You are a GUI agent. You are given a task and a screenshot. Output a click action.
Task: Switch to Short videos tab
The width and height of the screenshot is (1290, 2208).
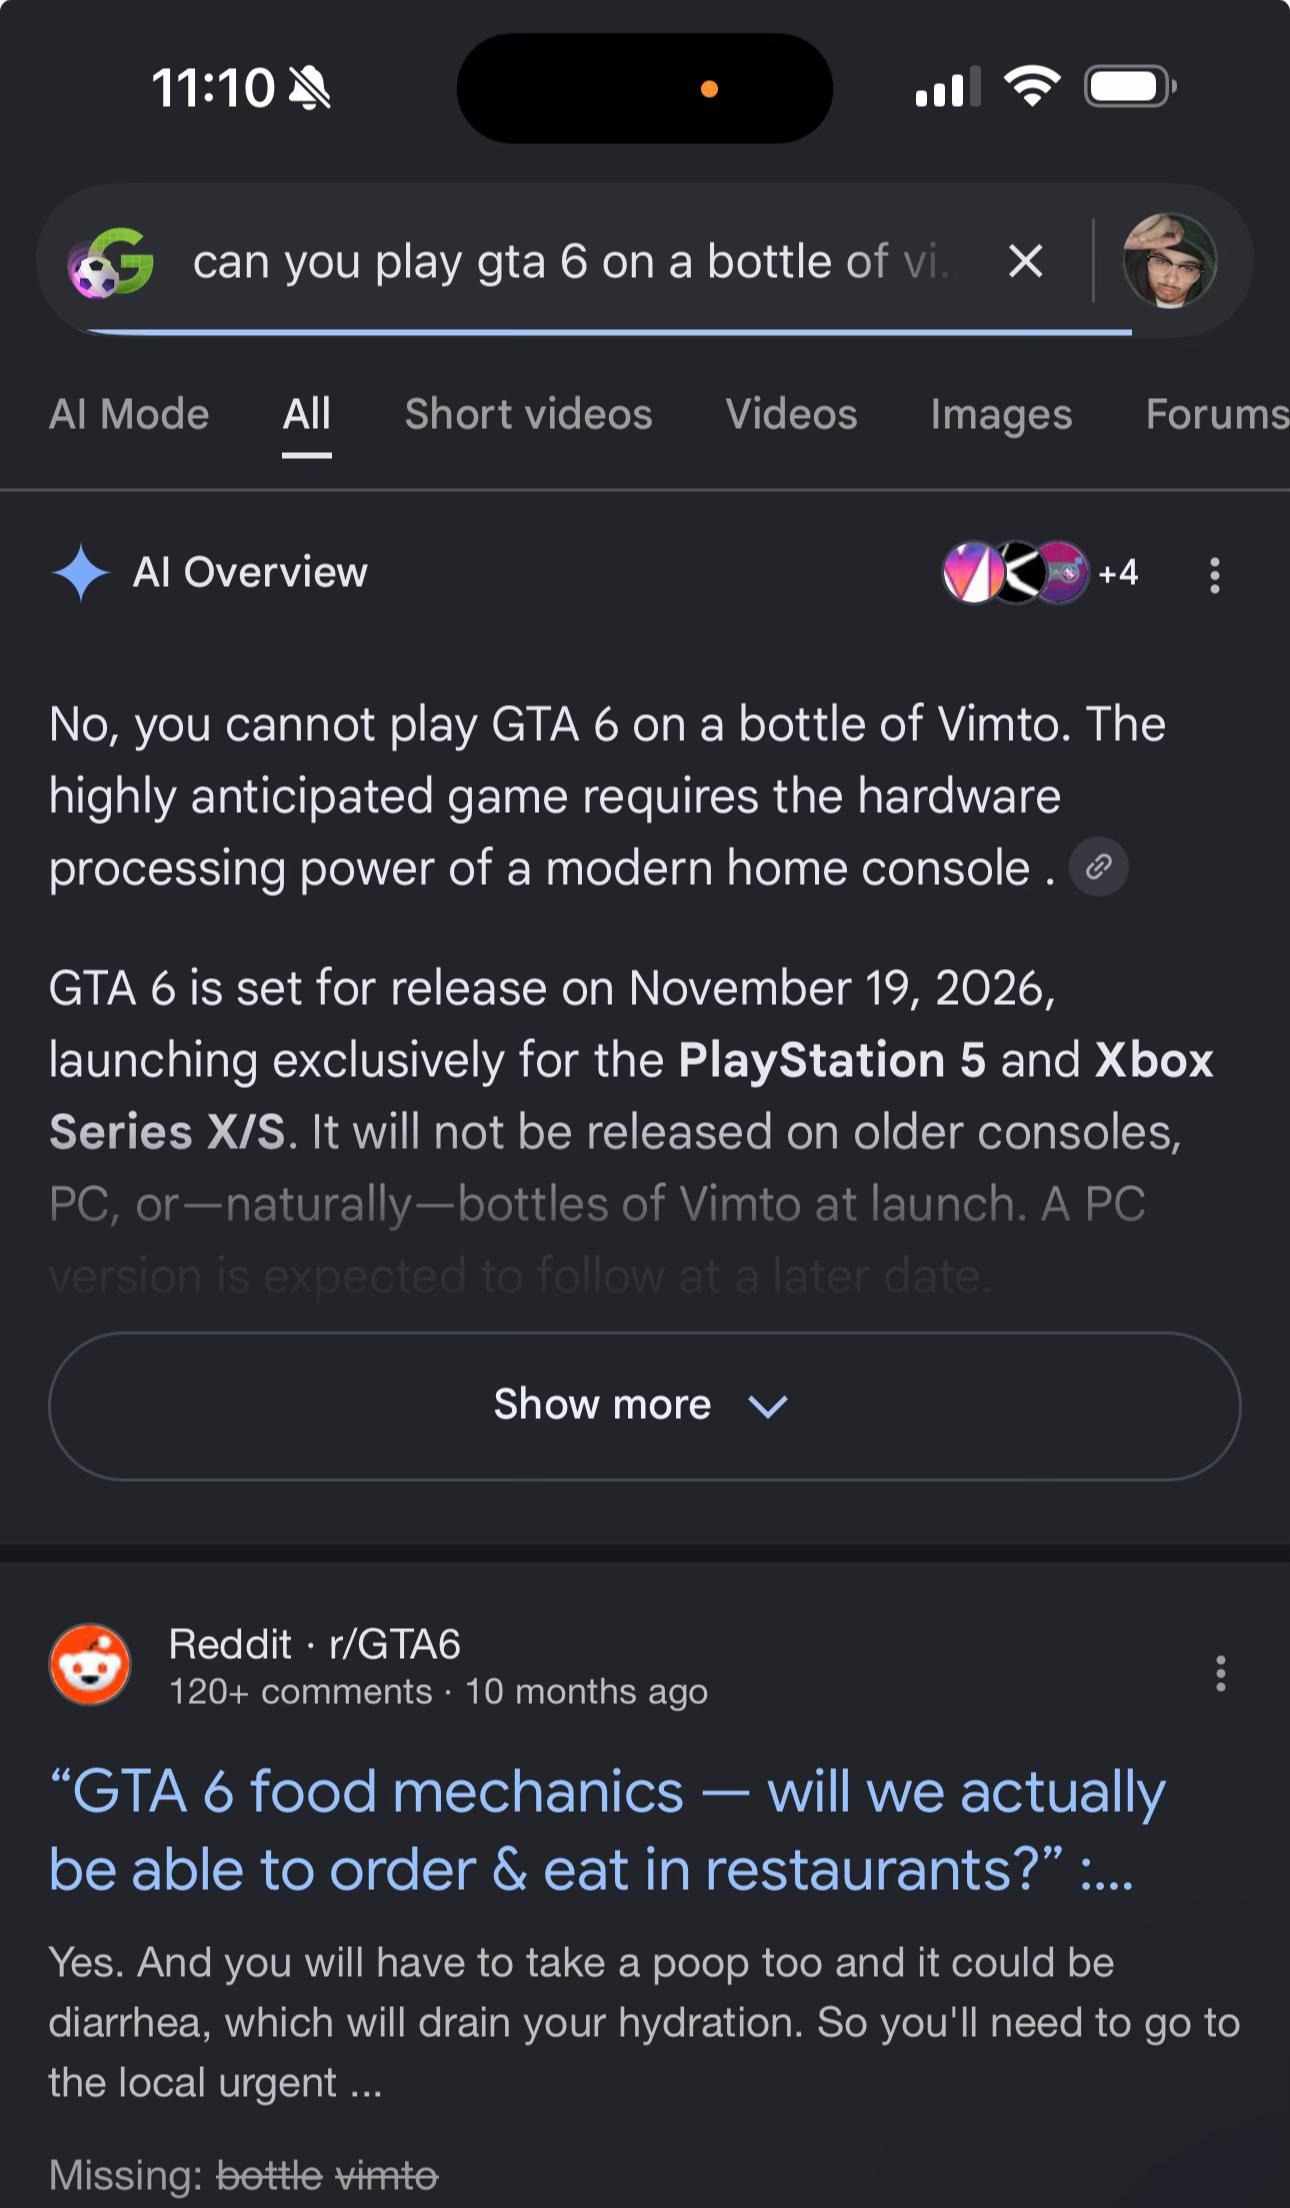pos(528,414)
